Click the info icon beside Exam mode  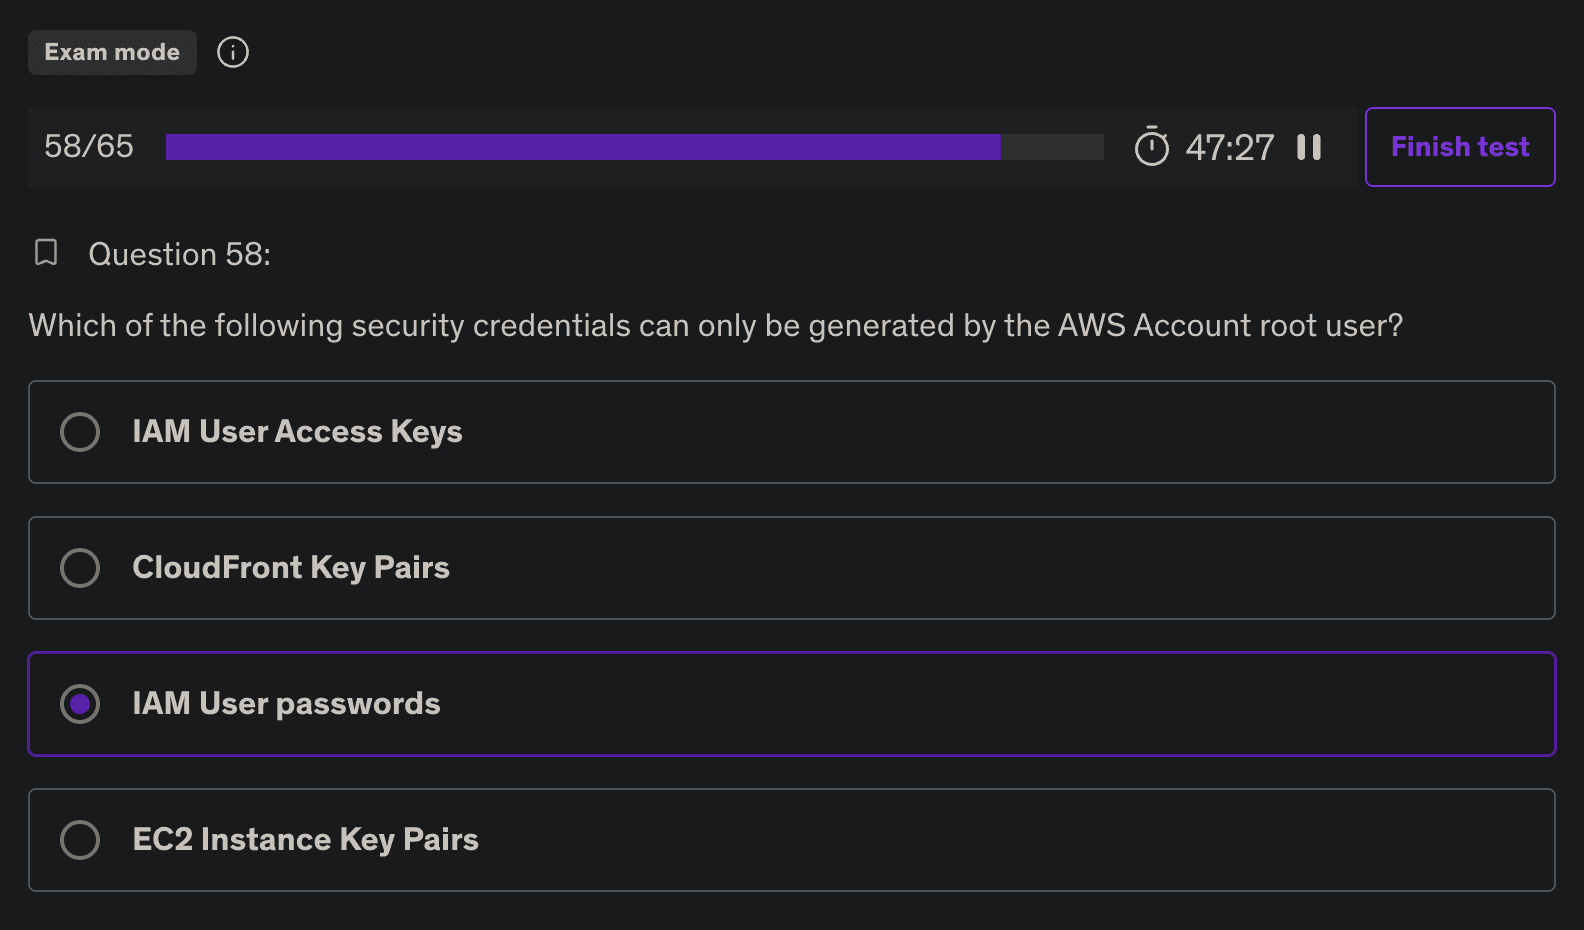[x=233, y=52]
